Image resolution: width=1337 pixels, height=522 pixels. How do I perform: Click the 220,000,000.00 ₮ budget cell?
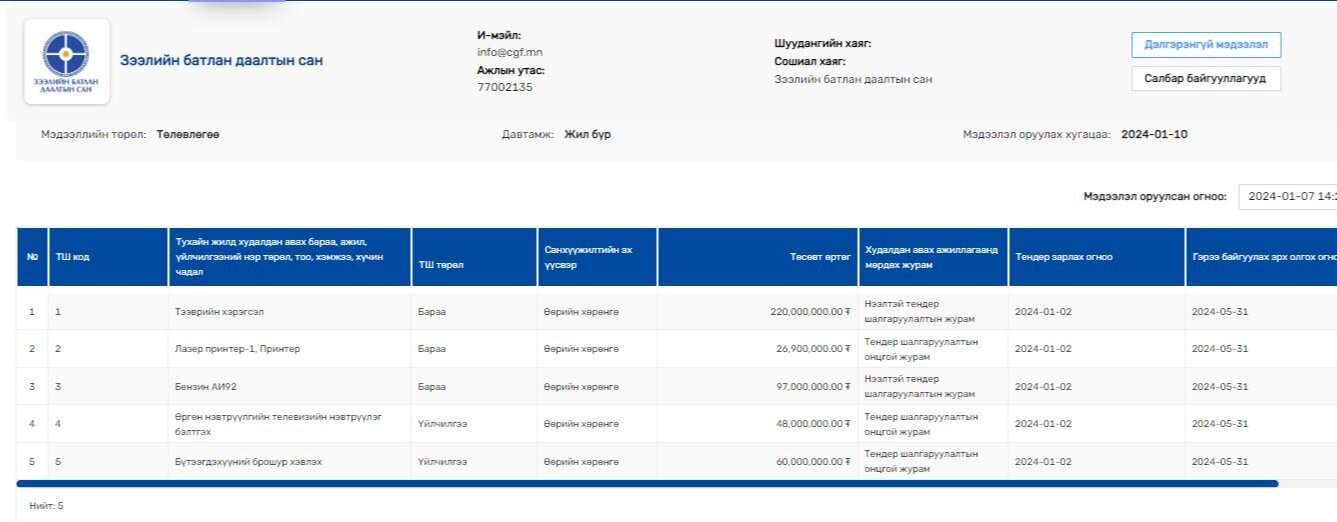[808, 312]
